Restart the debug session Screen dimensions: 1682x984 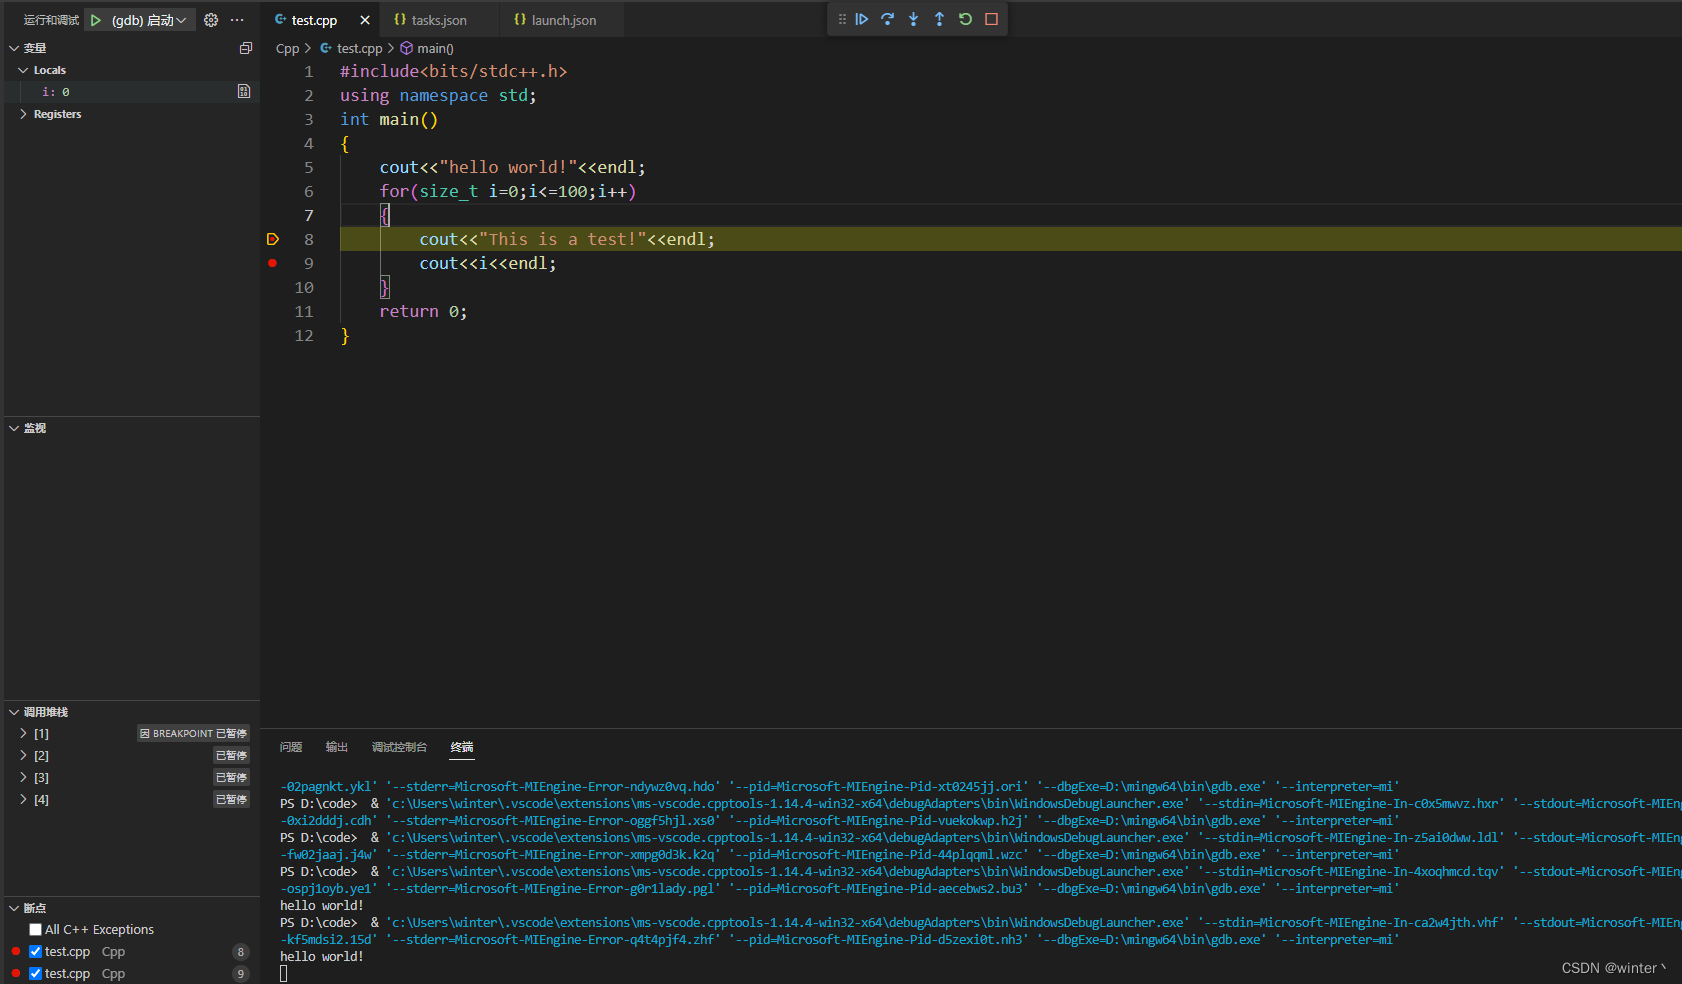click(966, 19)
